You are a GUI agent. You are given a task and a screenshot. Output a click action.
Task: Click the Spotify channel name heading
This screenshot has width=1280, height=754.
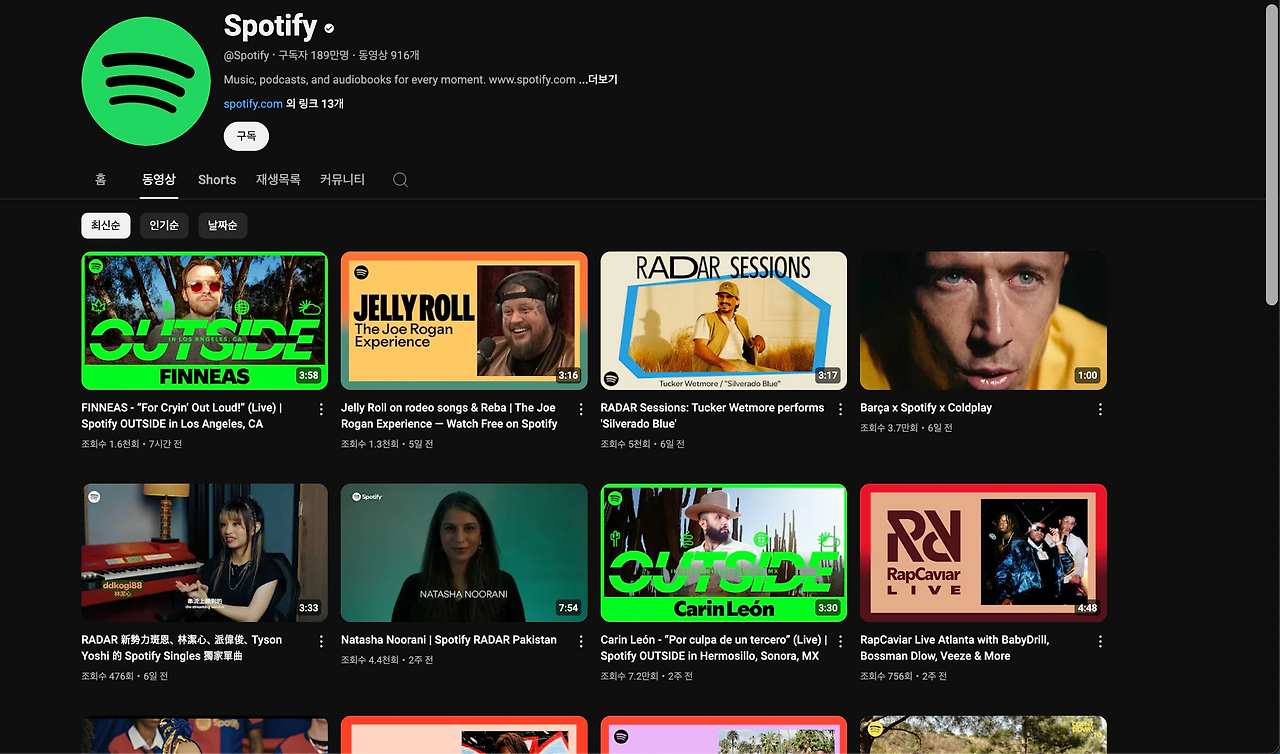click(x=270, y=27)
